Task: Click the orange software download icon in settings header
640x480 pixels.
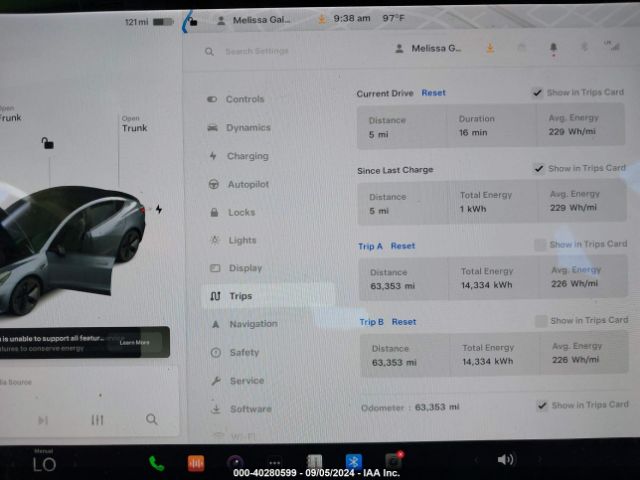Action: point(490,49)
